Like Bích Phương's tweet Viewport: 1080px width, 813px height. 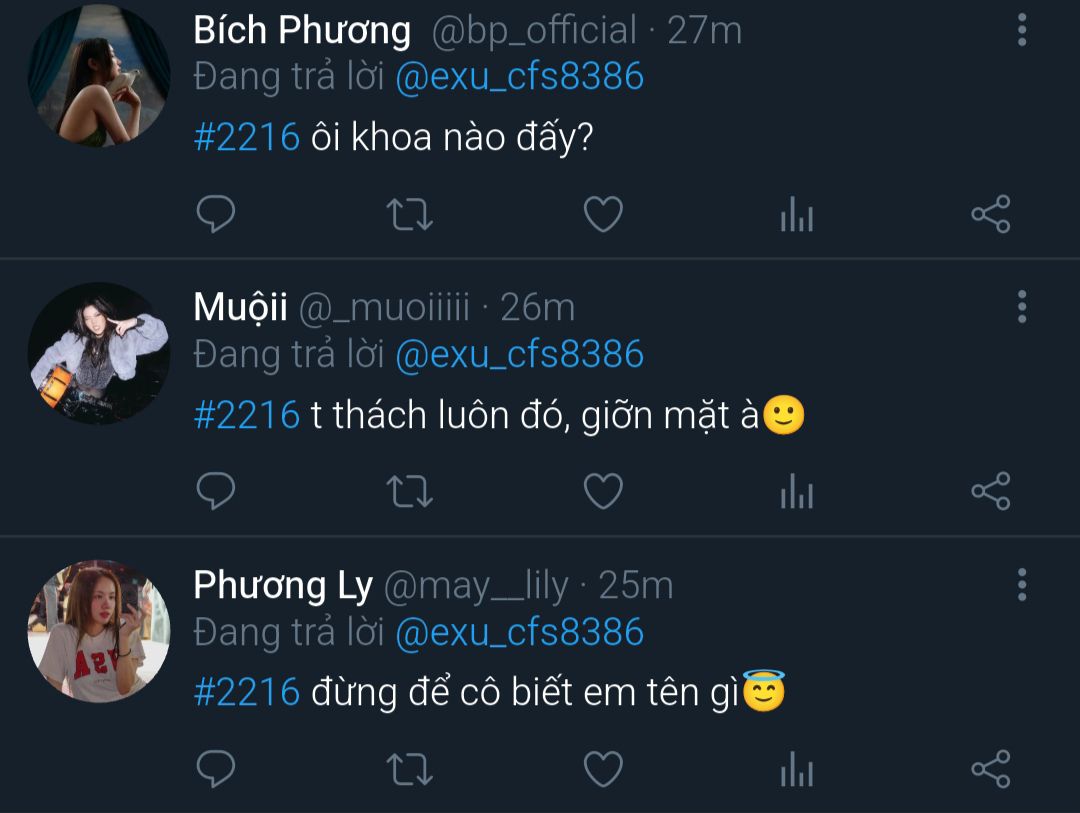coord(603,214)
